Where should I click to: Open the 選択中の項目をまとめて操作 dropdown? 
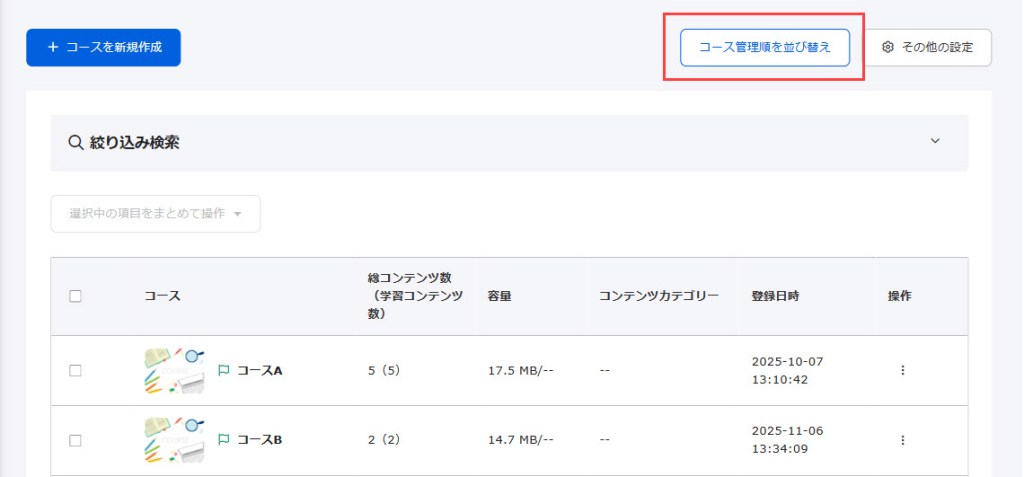(155, 214)
